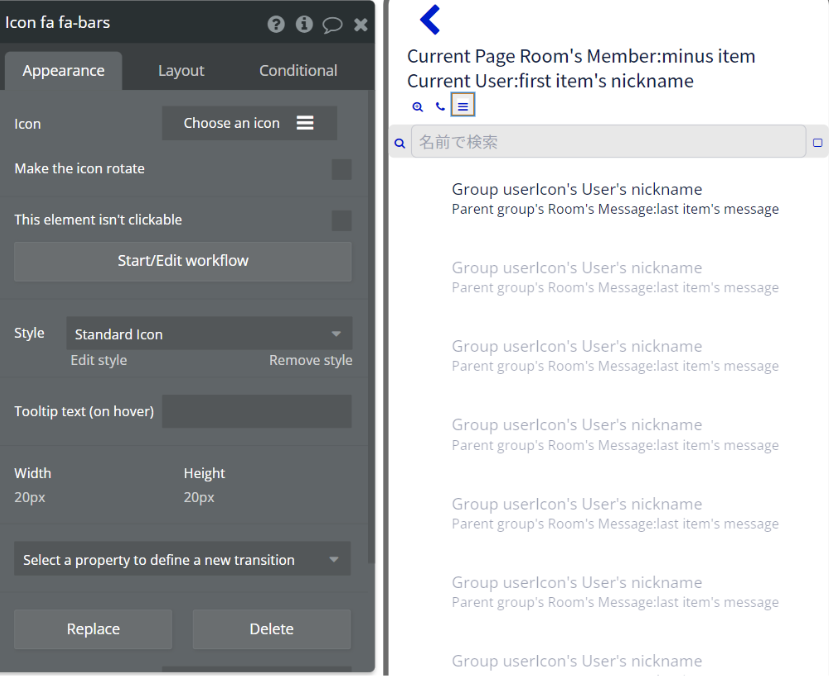Click the small square icon right of search
This screenshot has width=834, height=676.
click(818, 143)
